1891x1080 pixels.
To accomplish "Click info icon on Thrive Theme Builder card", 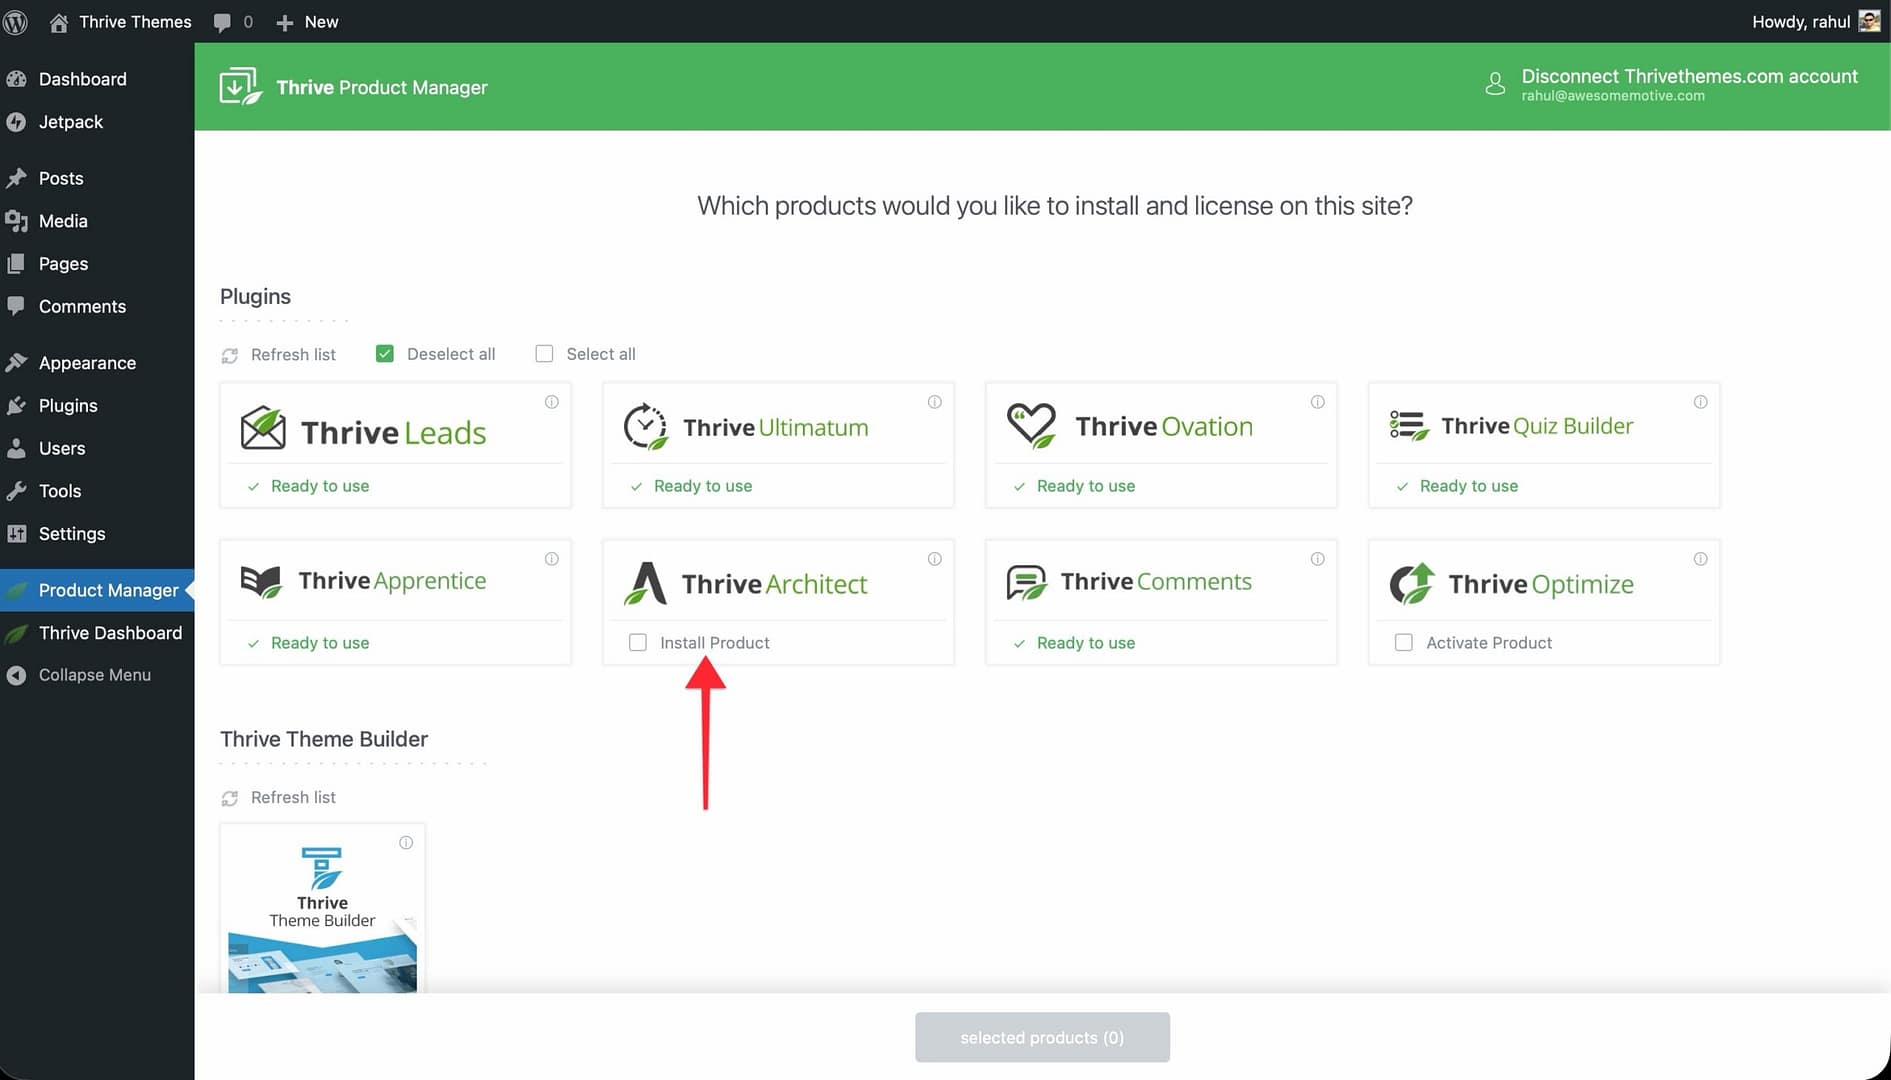I will pyautogui.click(x=406, y=843).
